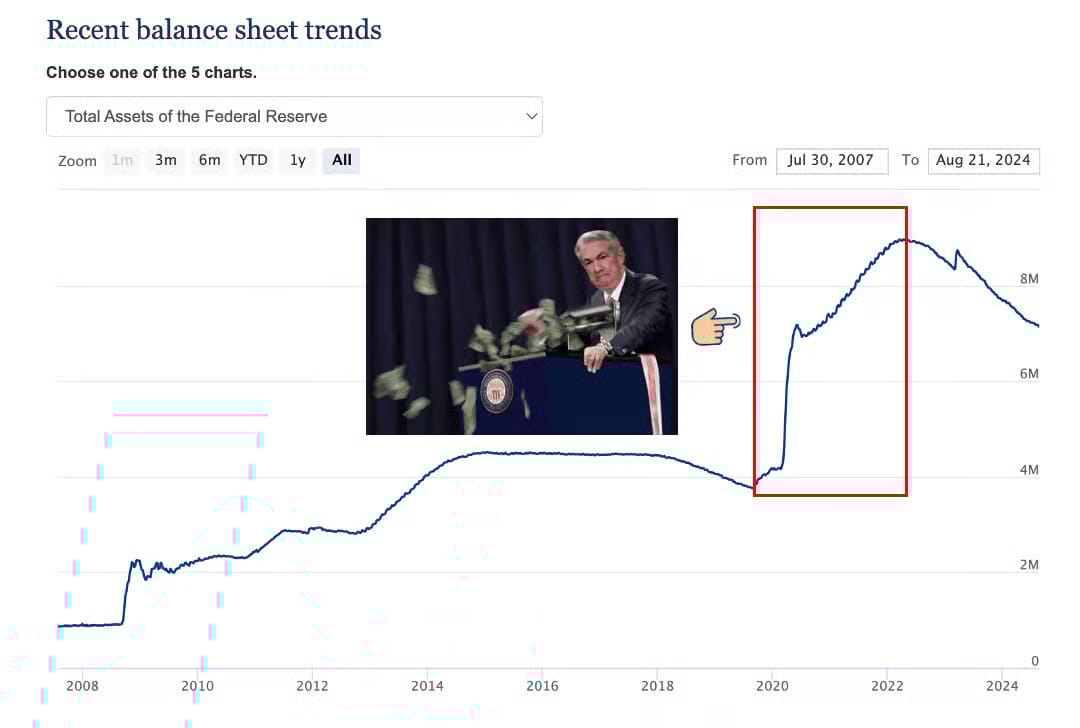
Task: Open the Total Assets chart dropdown
Action: (294, 116)
